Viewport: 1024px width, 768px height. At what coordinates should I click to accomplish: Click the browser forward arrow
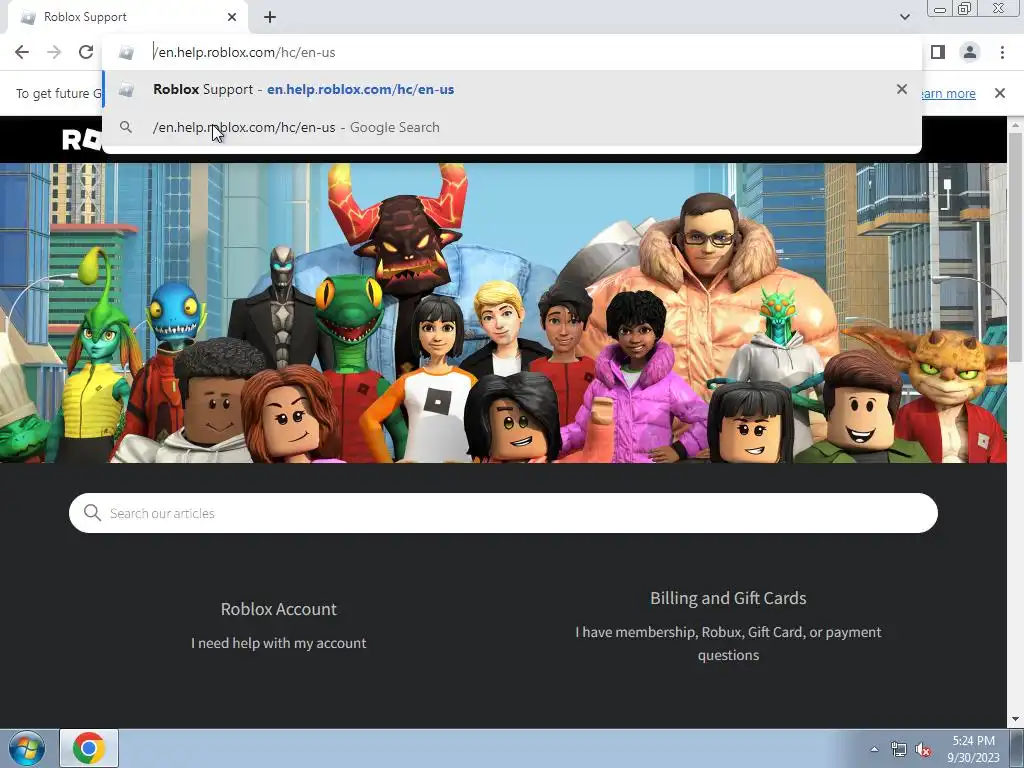(54, 52)
